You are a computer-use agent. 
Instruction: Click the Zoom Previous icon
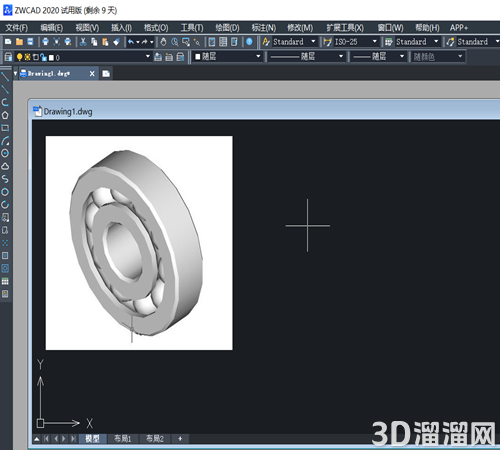pyautogui.click(x=197, y=42)
